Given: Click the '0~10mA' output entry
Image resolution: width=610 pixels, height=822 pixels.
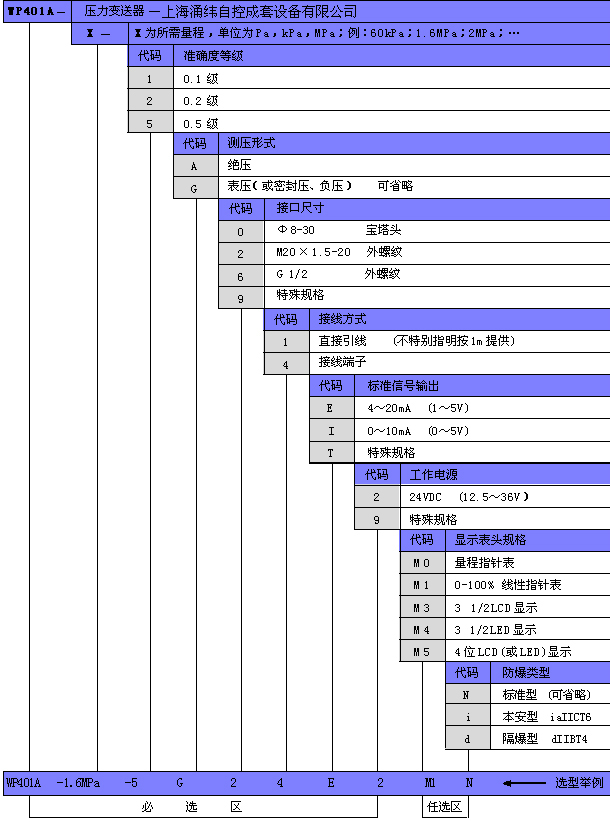Looking at the screenshot, I should click(389, 431).
